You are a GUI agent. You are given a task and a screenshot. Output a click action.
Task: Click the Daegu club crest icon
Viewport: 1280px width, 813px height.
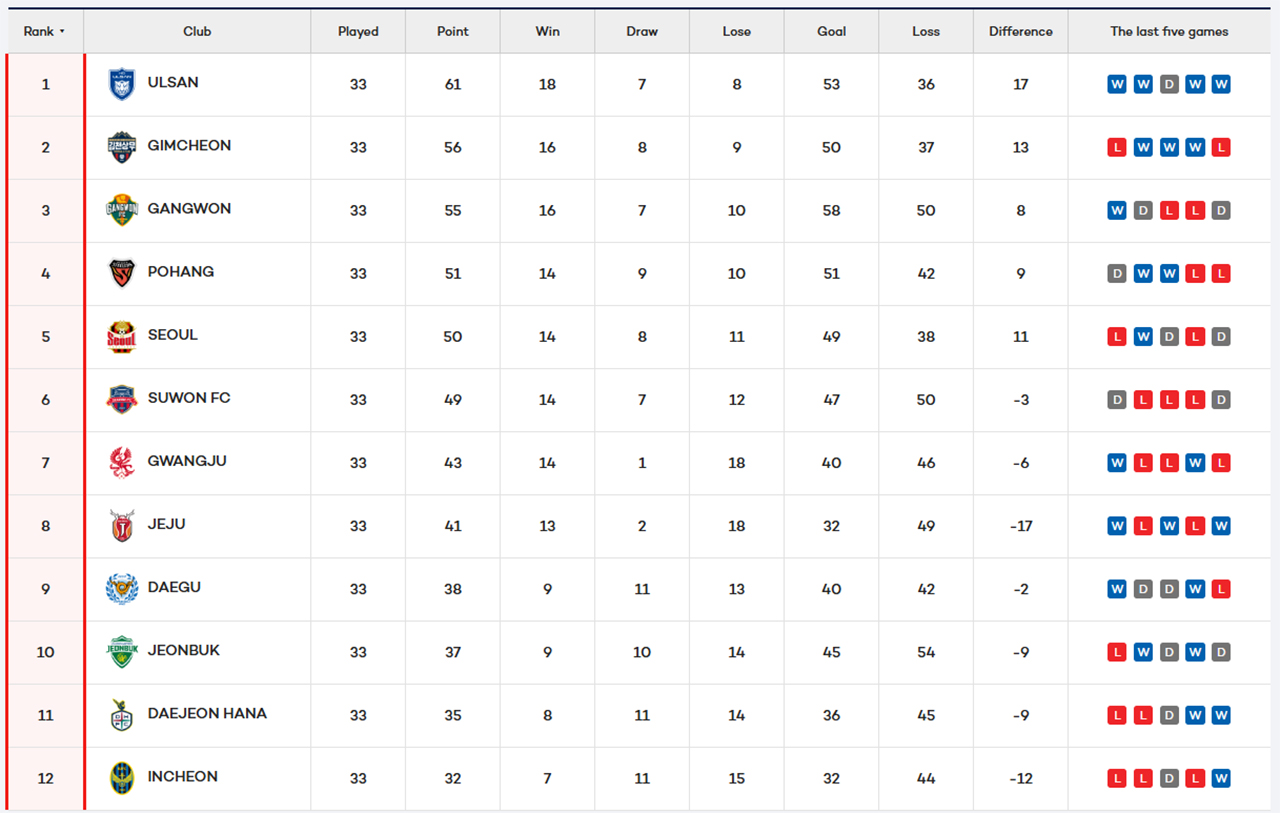click(122, 588)
